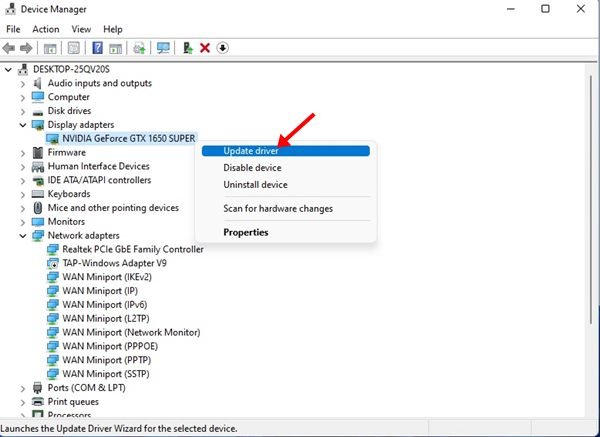Collapse the Display adapters node
This screenshot has width=600, height=437.
(23, 124)
